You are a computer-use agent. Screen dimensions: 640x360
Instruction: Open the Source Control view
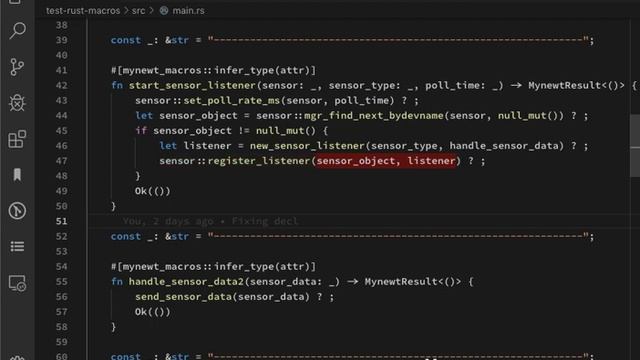pos(17,67)
